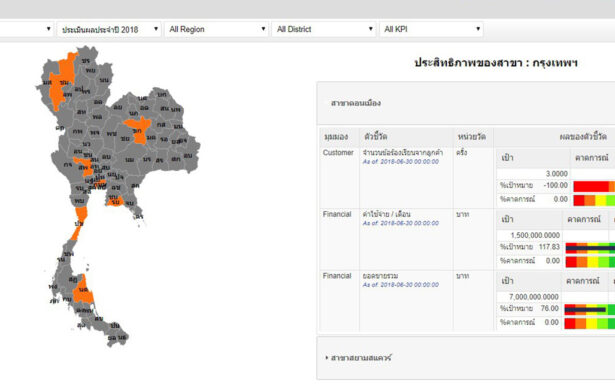Click the As of date under ยอดขายรวม
This screenshot has width=615, height=384.
click(400, 285)
